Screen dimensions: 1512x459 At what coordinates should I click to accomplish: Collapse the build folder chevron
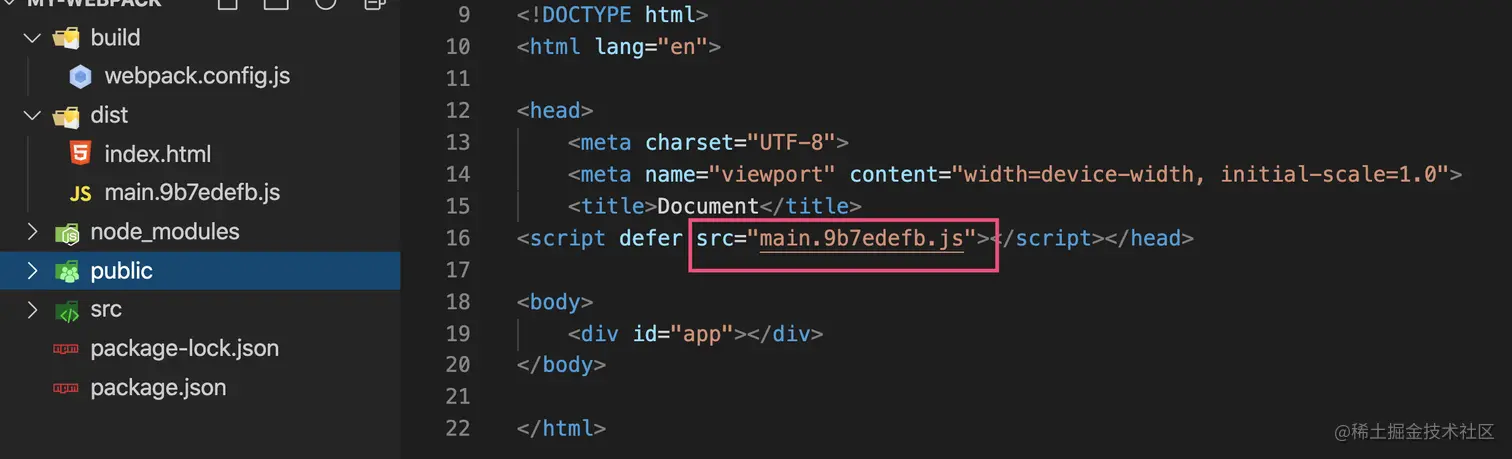[x=33, y=38]
